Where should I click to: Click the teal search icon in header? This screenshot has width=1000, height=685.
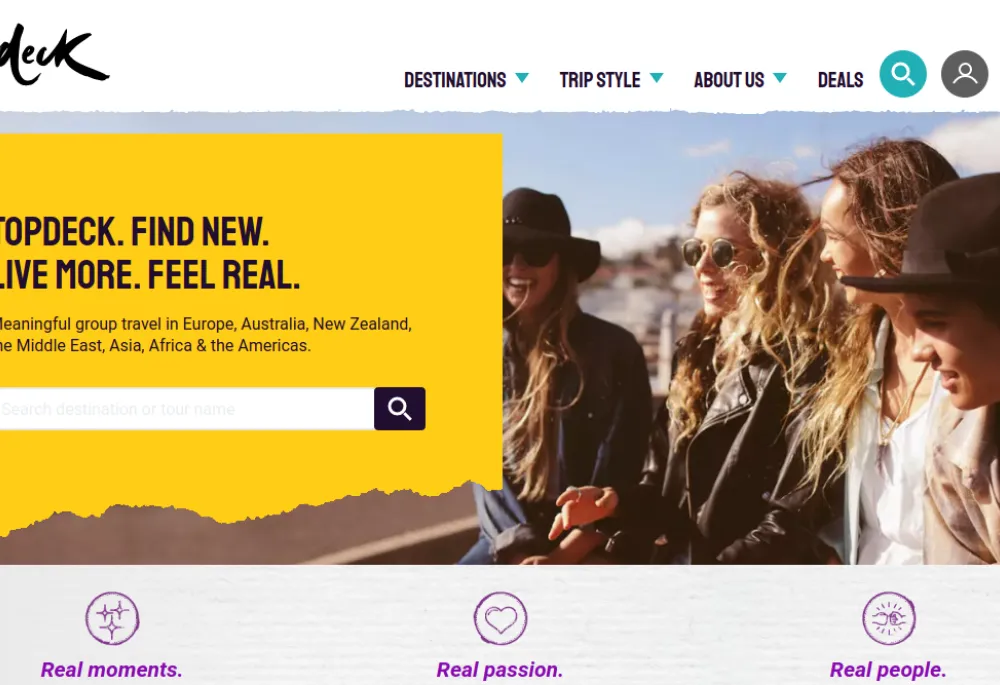[x=902, y=74]
